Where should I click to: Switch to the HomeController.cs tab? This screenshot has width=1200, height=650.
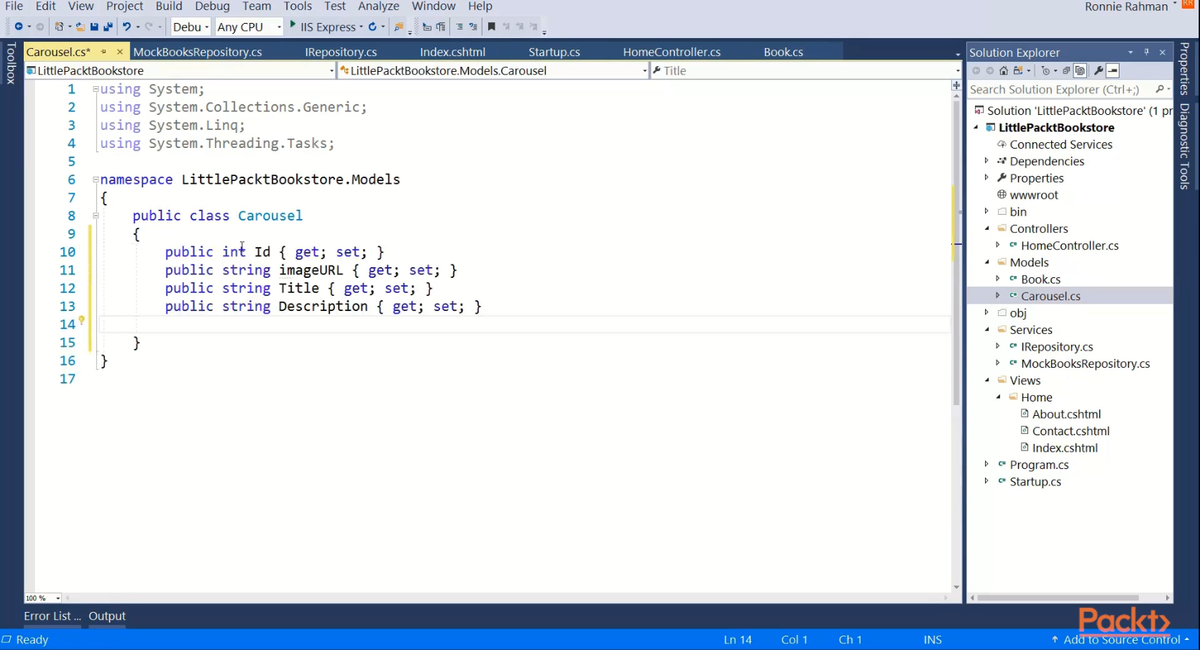pos(671,52)
